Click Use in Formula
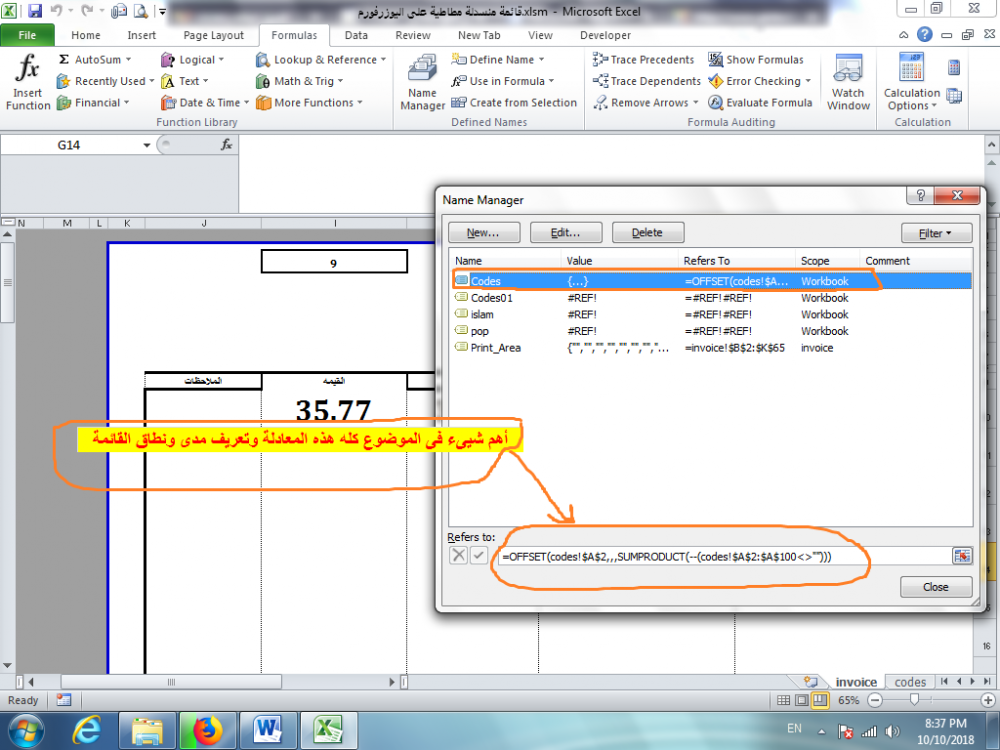This screenshot has width=1000, height=750. [503, 81]
